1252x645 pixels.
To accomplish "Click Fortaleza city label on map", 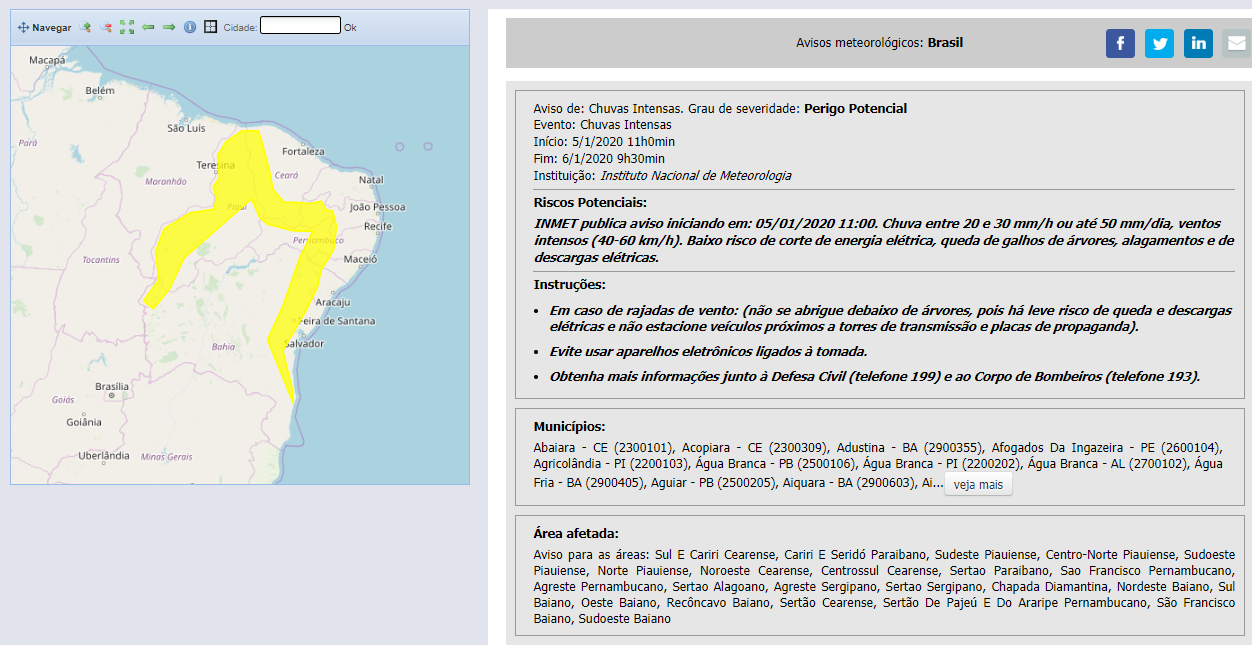I will pos(303,152).
